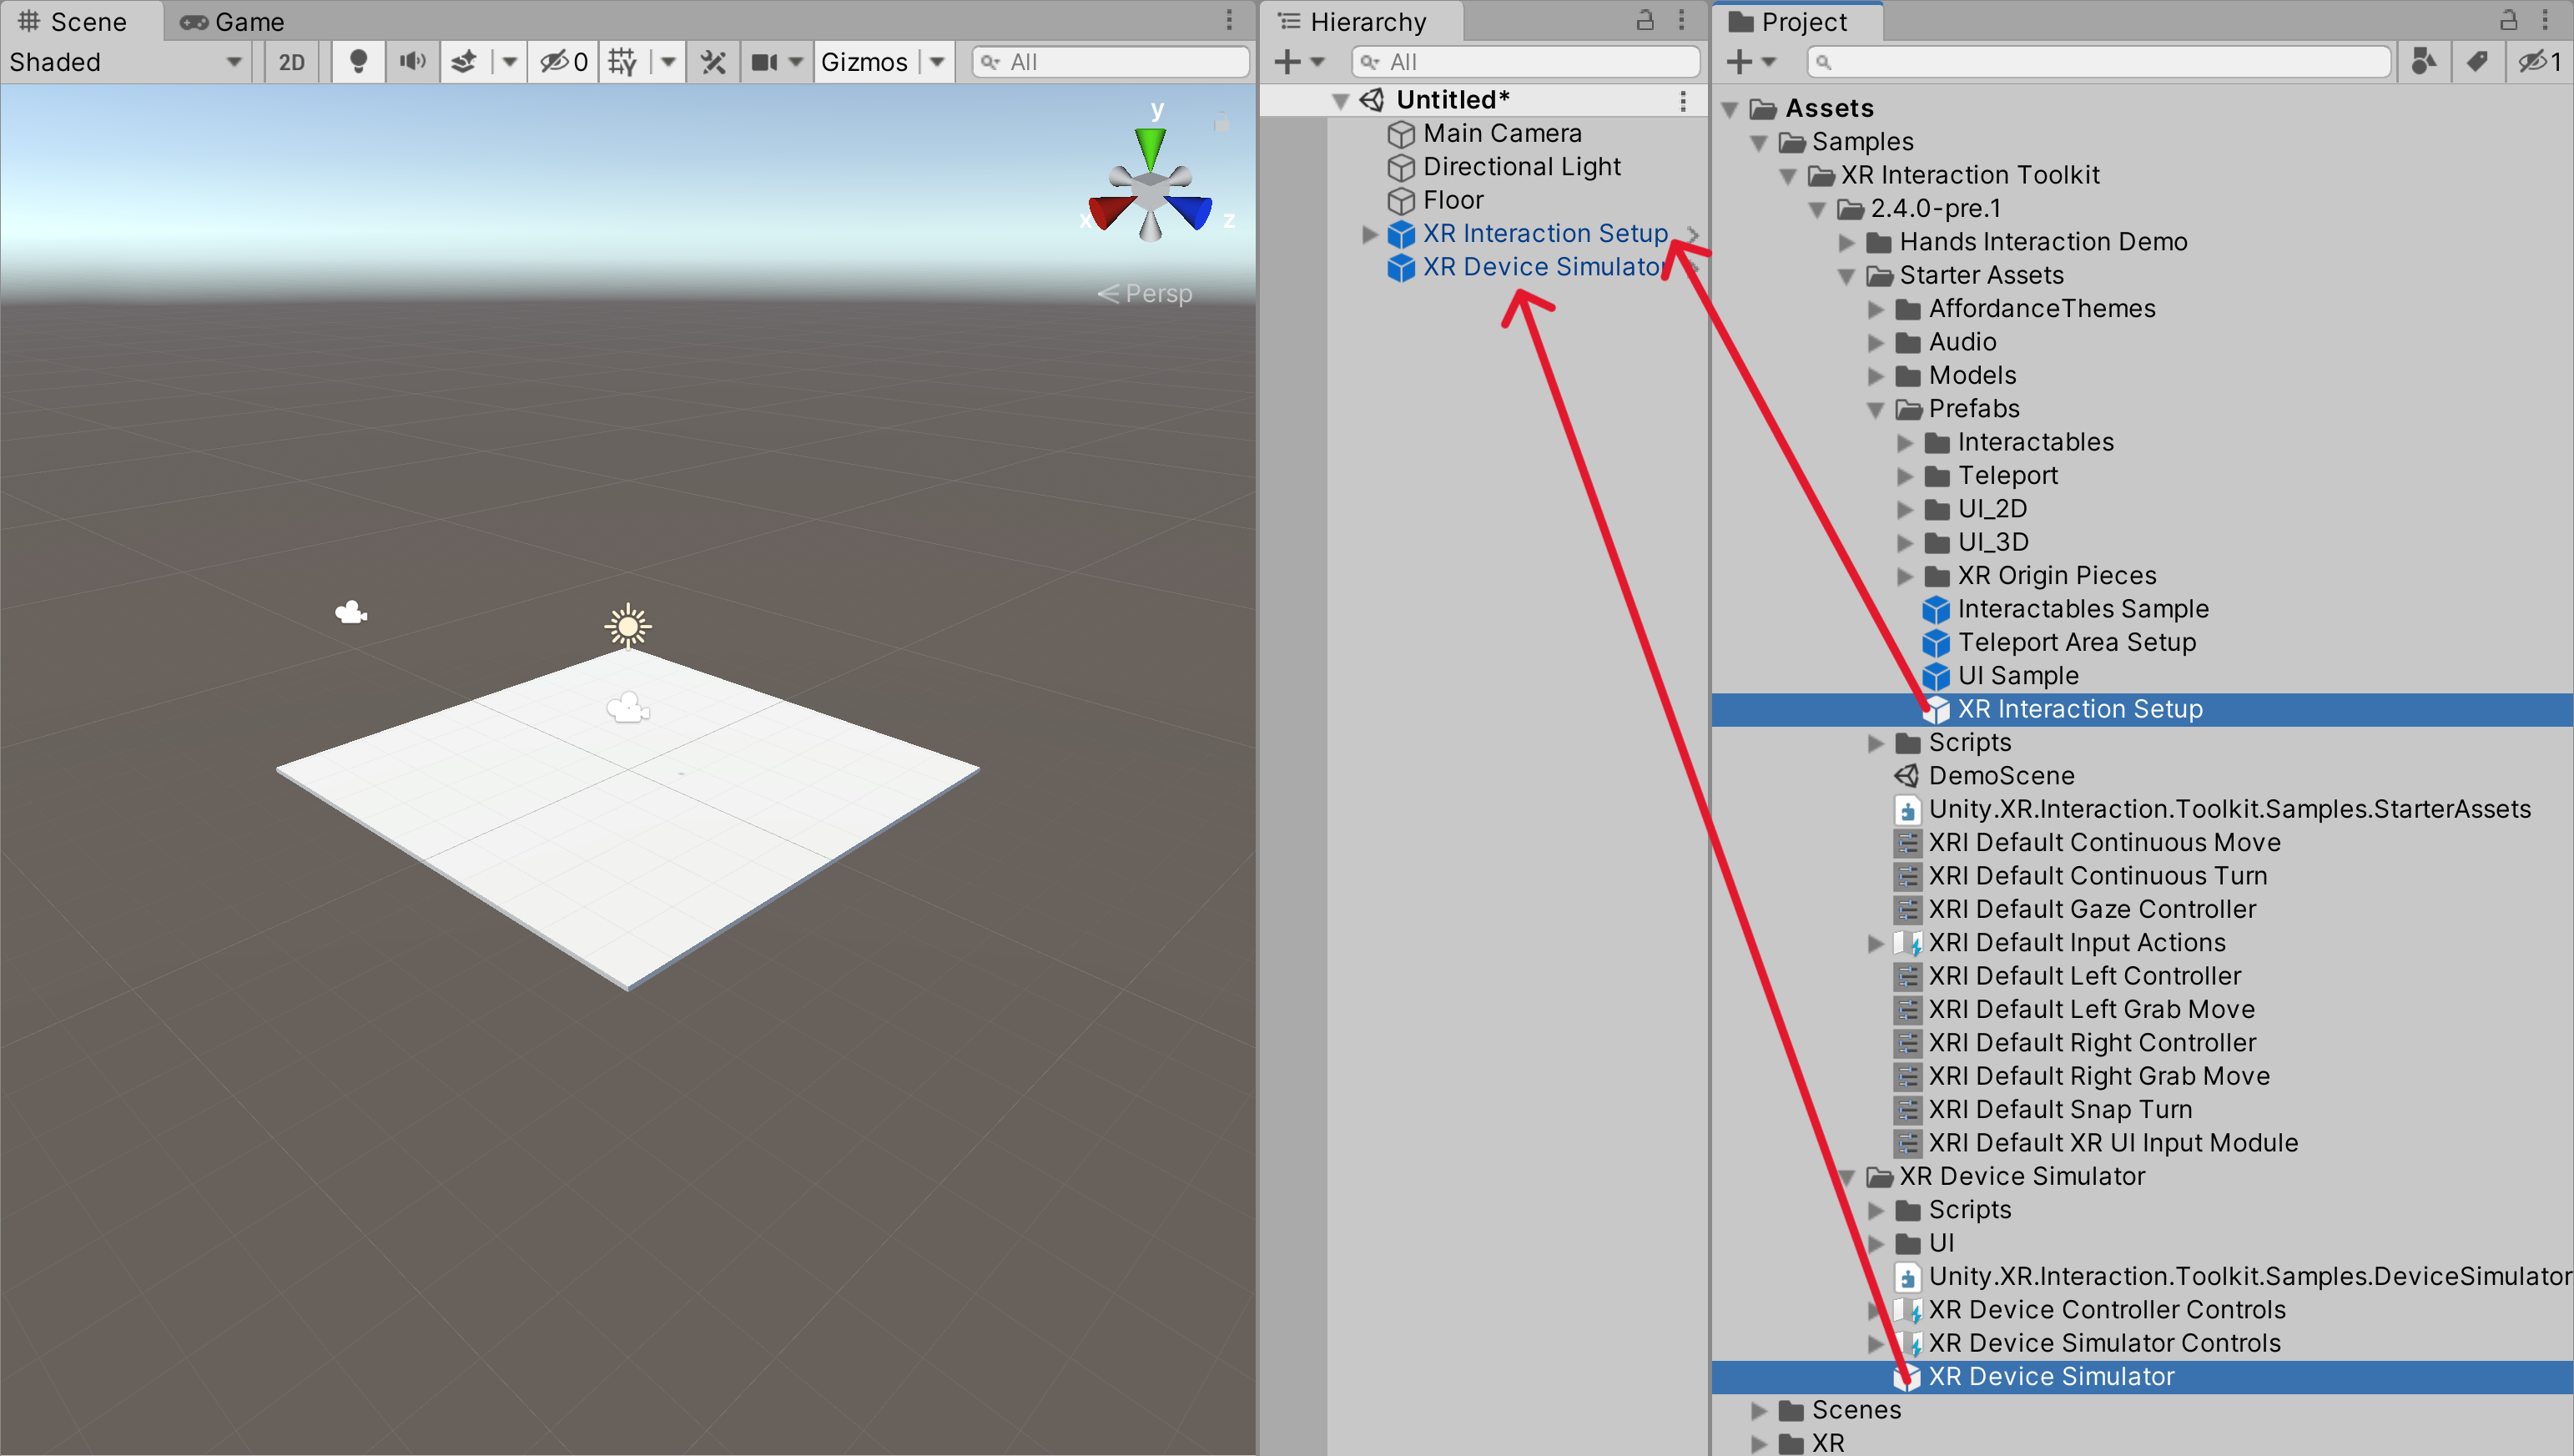Click the snap settings icon in toolbar

[x=622, y=63]
